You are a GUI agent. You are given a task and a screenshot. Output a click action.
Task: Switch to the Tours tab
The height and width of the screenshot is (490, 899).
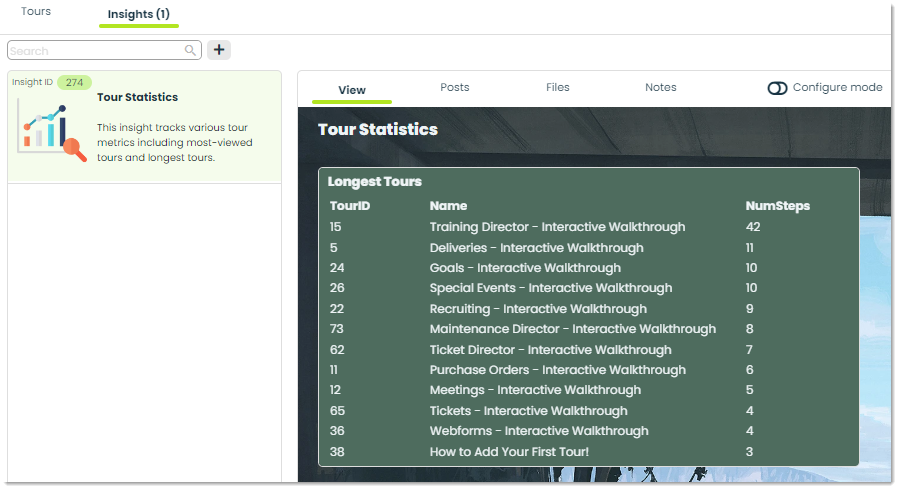tap(36, 11)
